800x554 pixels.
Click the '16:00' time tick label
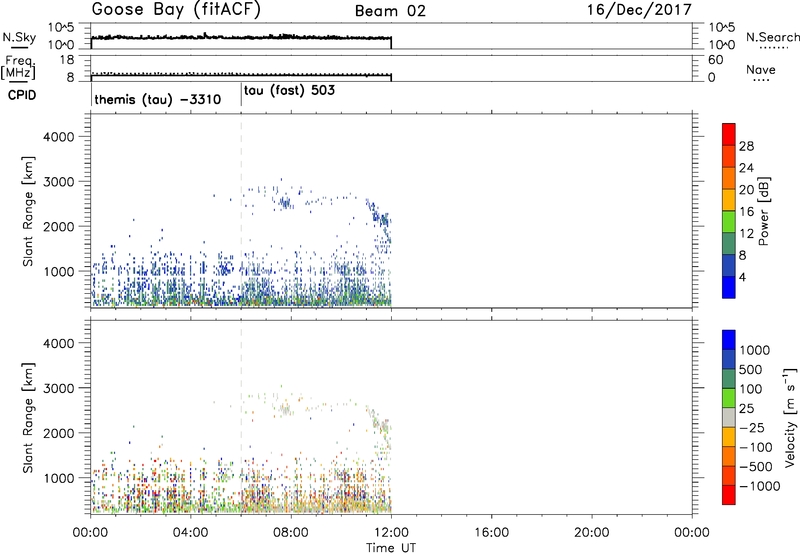point(491,533)
